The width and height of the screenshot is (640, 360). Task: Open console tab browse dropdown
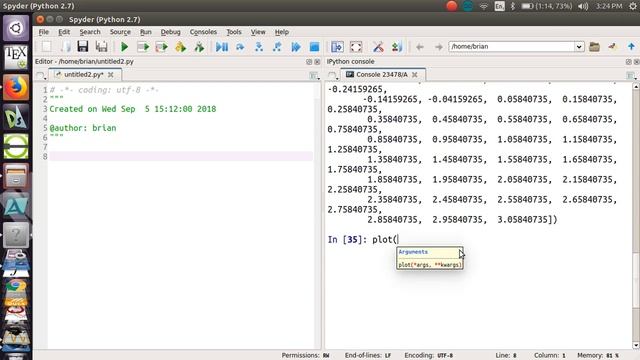point(332,76)
